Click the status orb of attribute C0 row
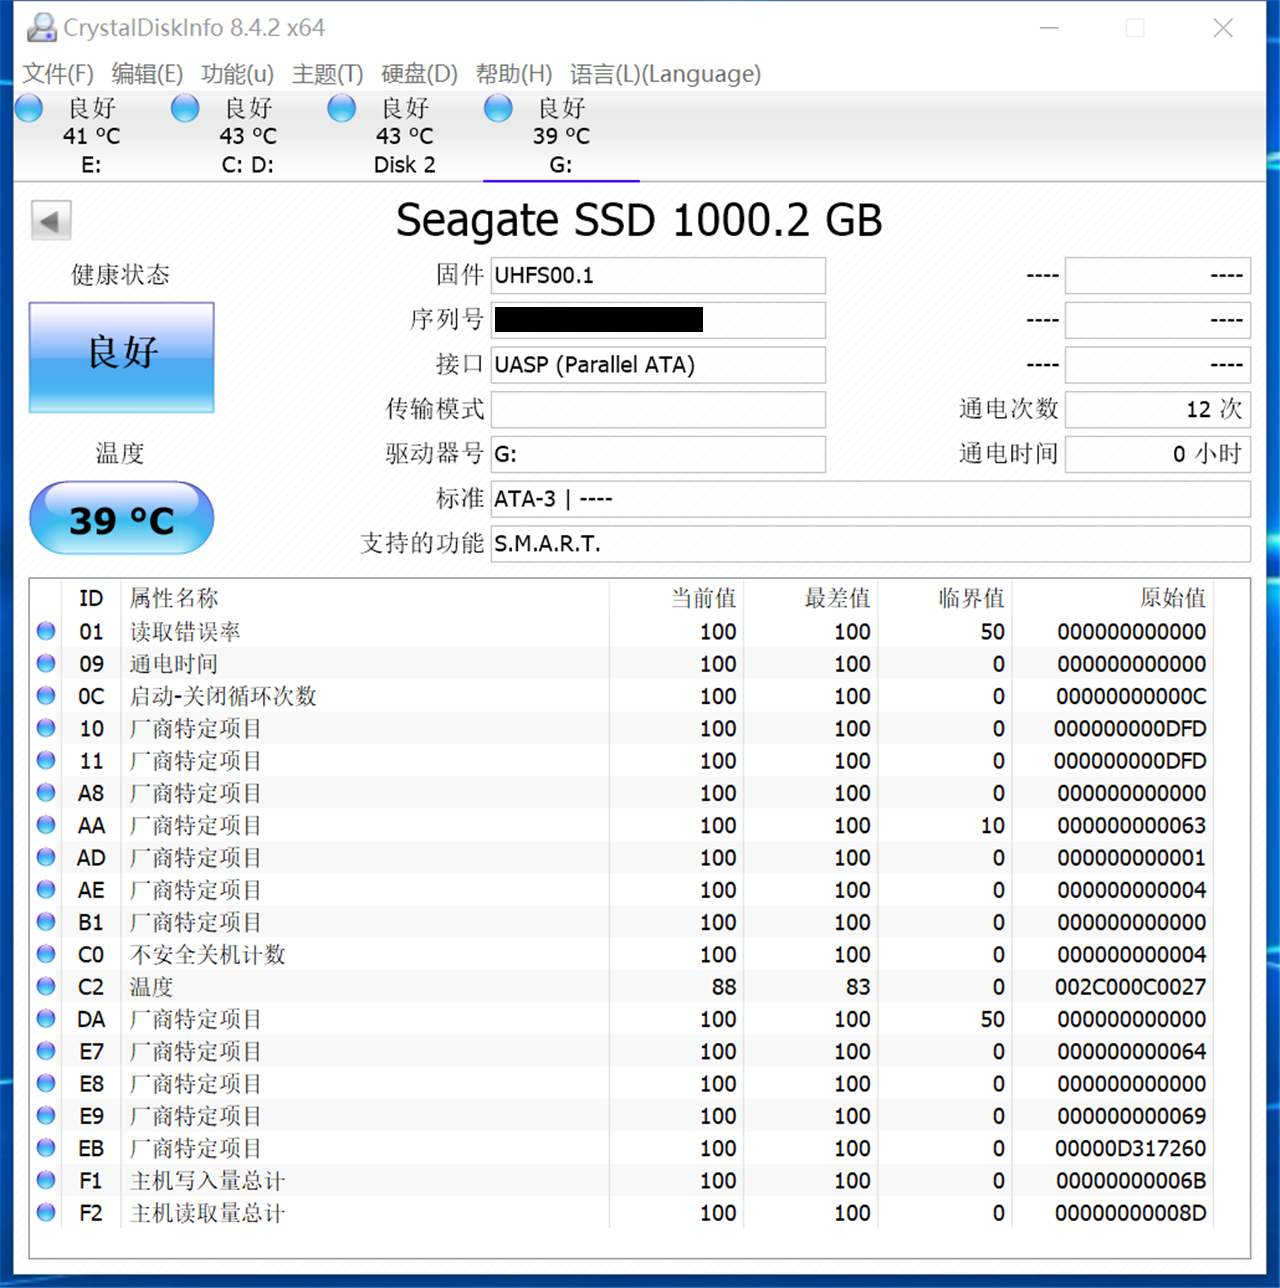The width and height of the screenshot is (1280, 1288). point(46,954)
